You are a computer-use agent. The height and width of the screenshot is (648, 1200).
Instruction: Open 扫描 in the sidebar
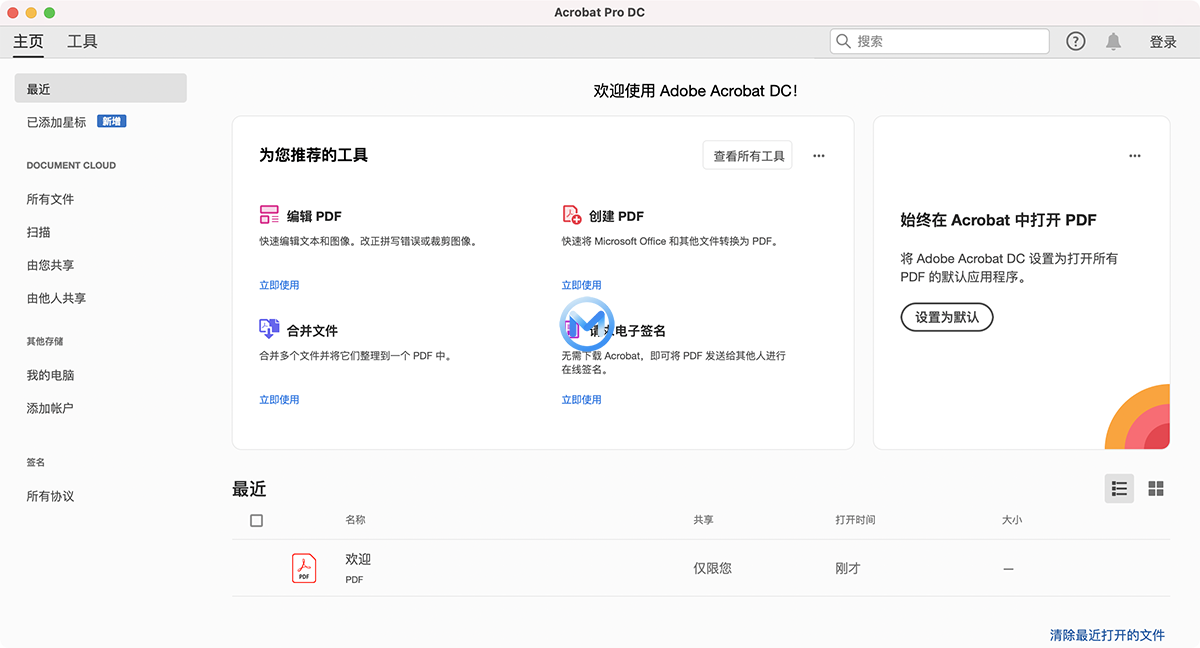(x=38, y=232)
